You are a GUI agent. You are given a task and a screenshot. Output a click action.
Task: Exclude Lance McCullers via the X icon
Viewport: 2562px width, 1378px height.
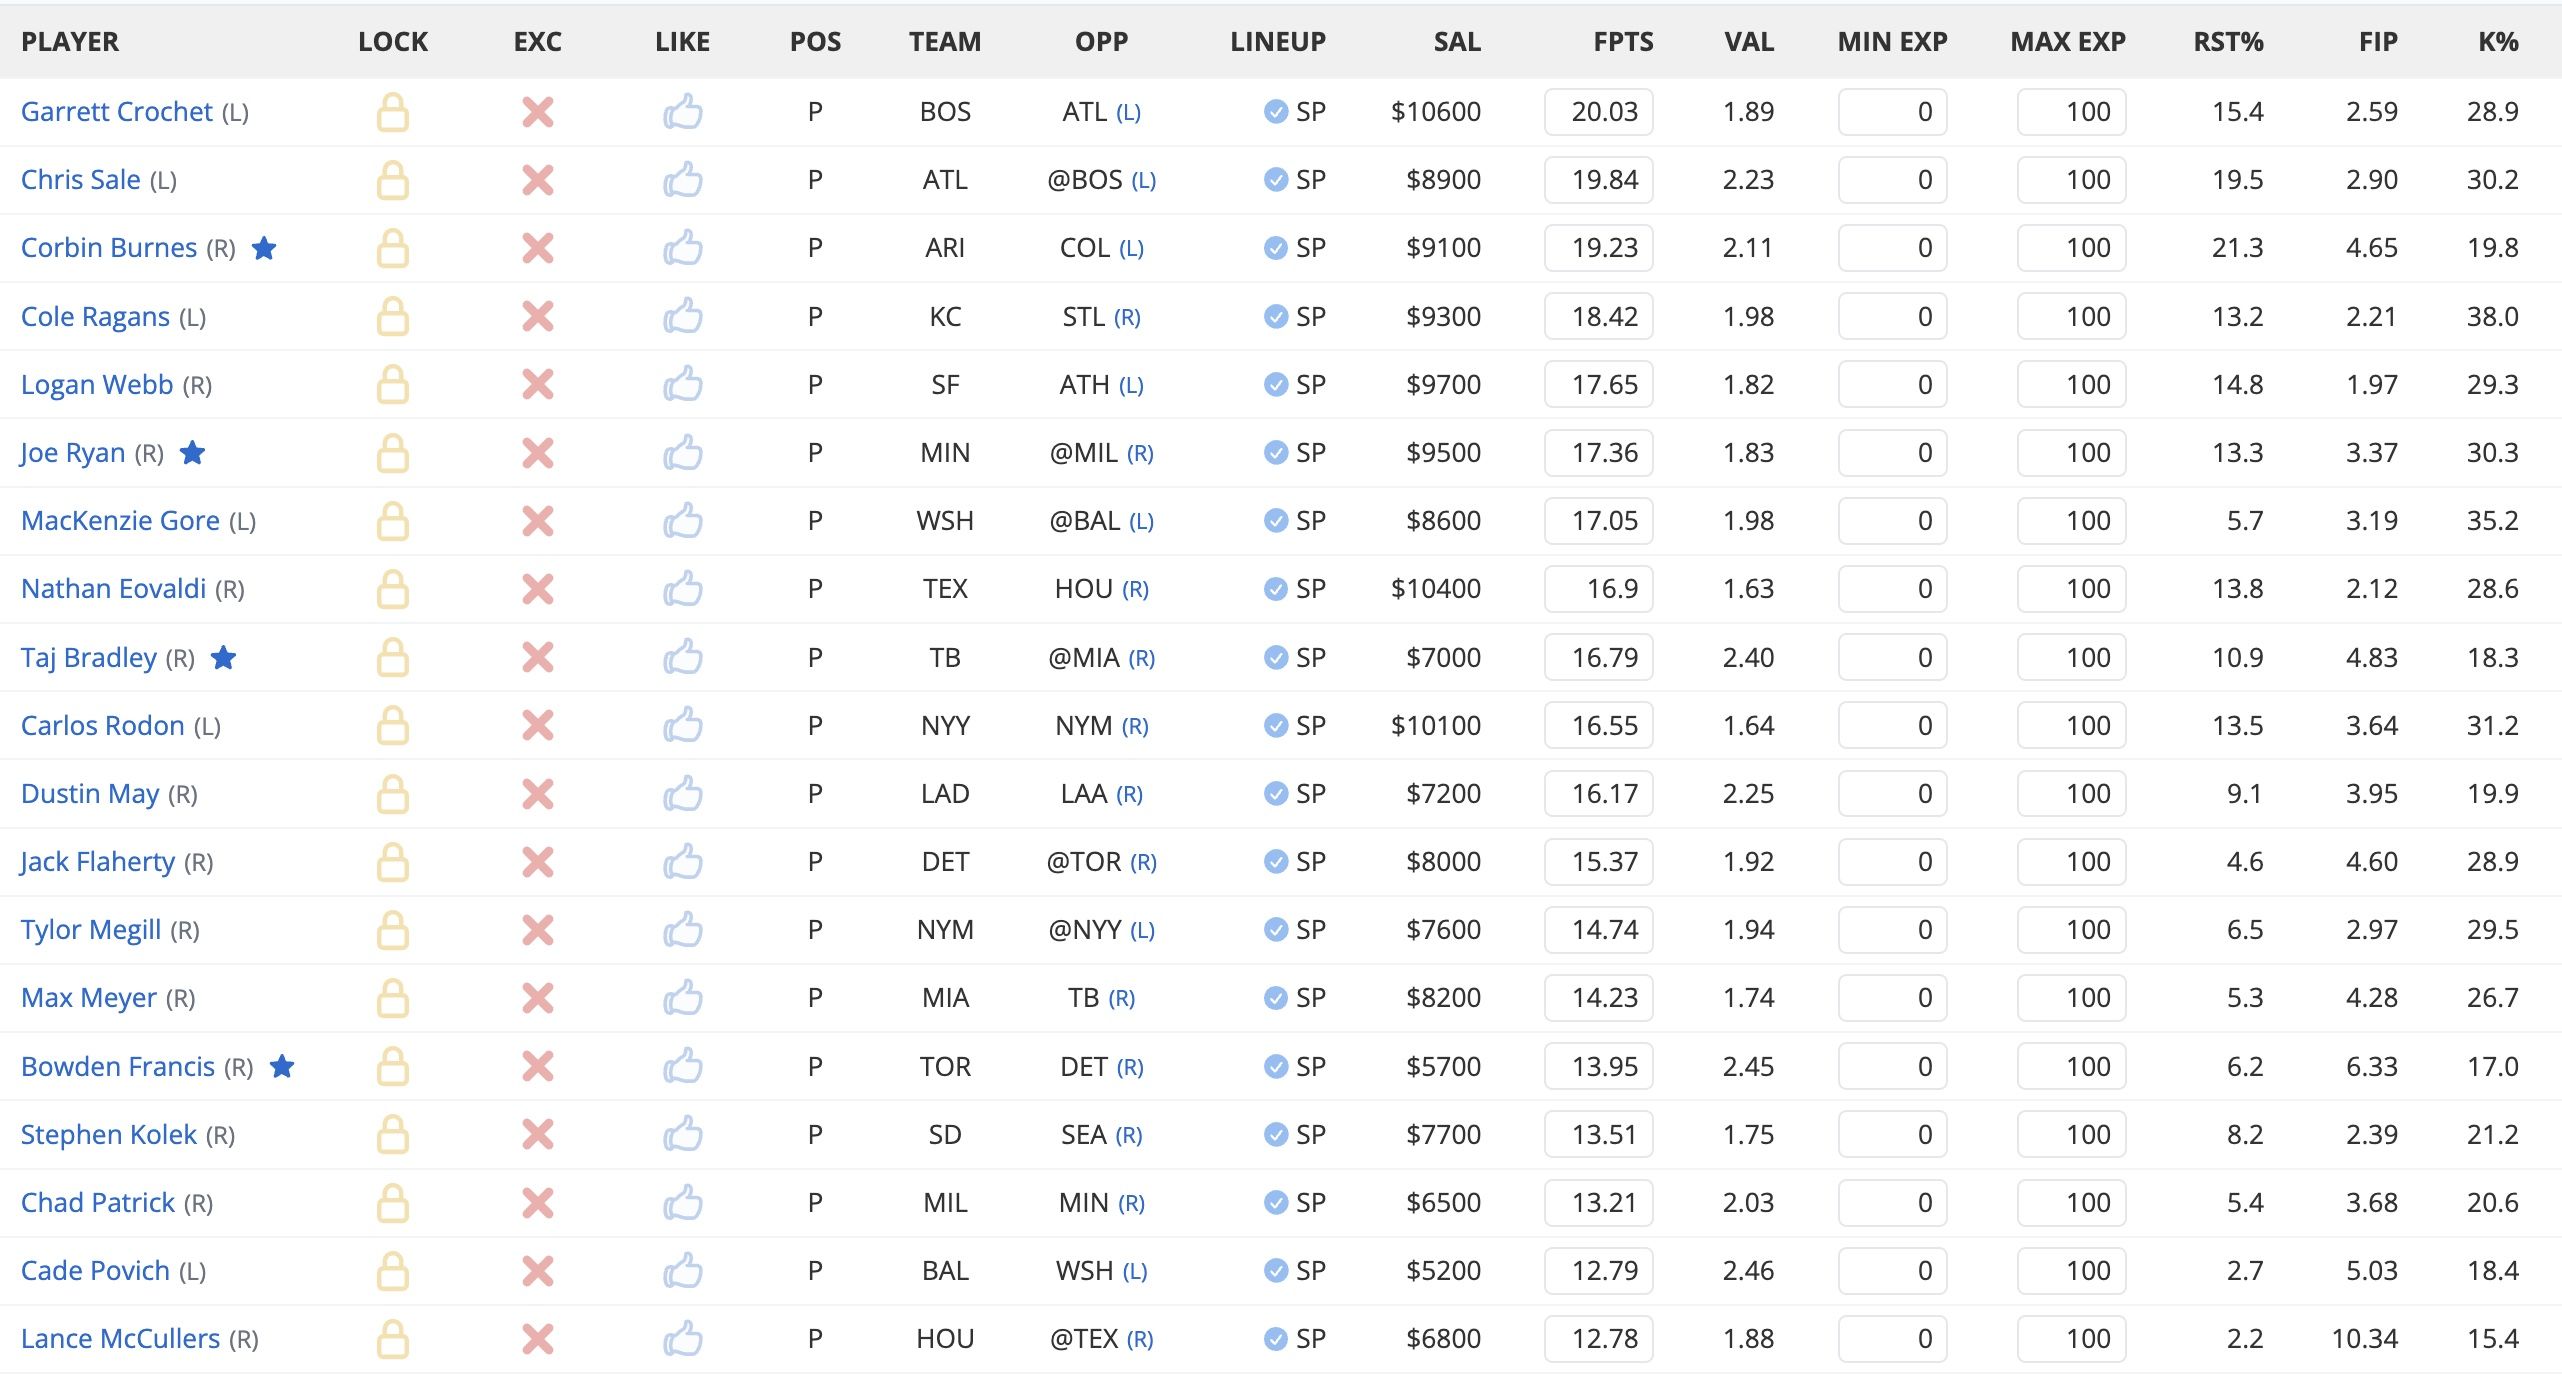(538, 1339)
